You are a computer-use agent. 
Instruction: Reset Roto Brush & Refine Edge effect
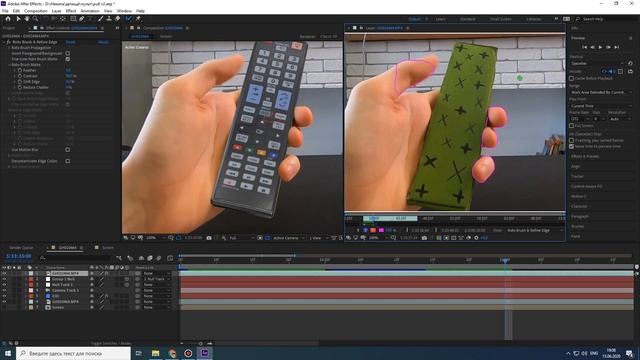[x=70, y=42]
